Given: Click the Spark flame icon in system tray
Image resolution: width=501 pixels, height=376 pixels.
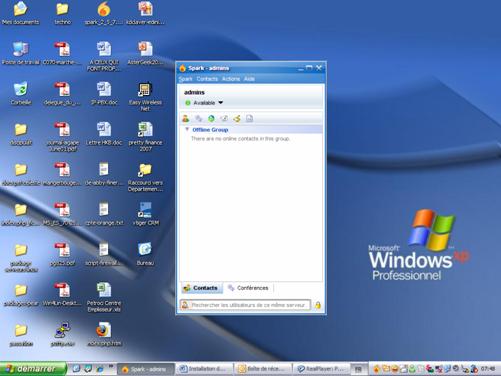Looking at the screenshot, I should pyautogui.click(x=377, y=369).
